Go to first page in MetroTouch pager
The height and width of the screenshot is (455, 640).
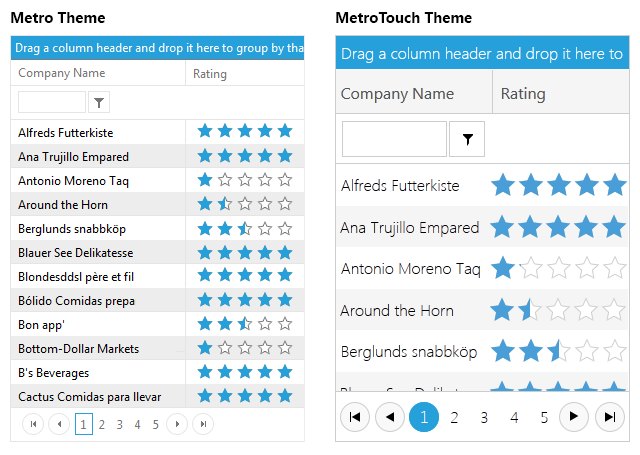(x=355, y=417)
